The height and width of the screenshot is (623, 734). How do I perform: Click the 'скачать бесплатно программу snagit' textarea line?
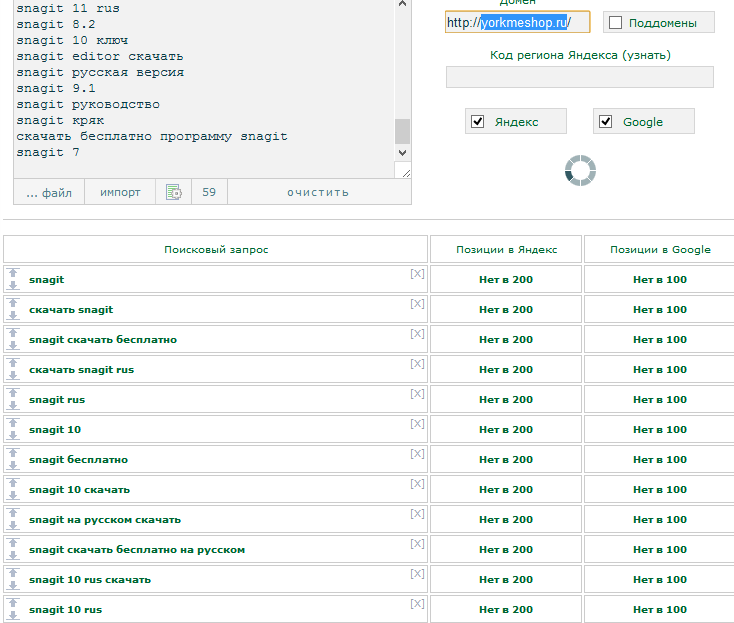coord(152,136)
